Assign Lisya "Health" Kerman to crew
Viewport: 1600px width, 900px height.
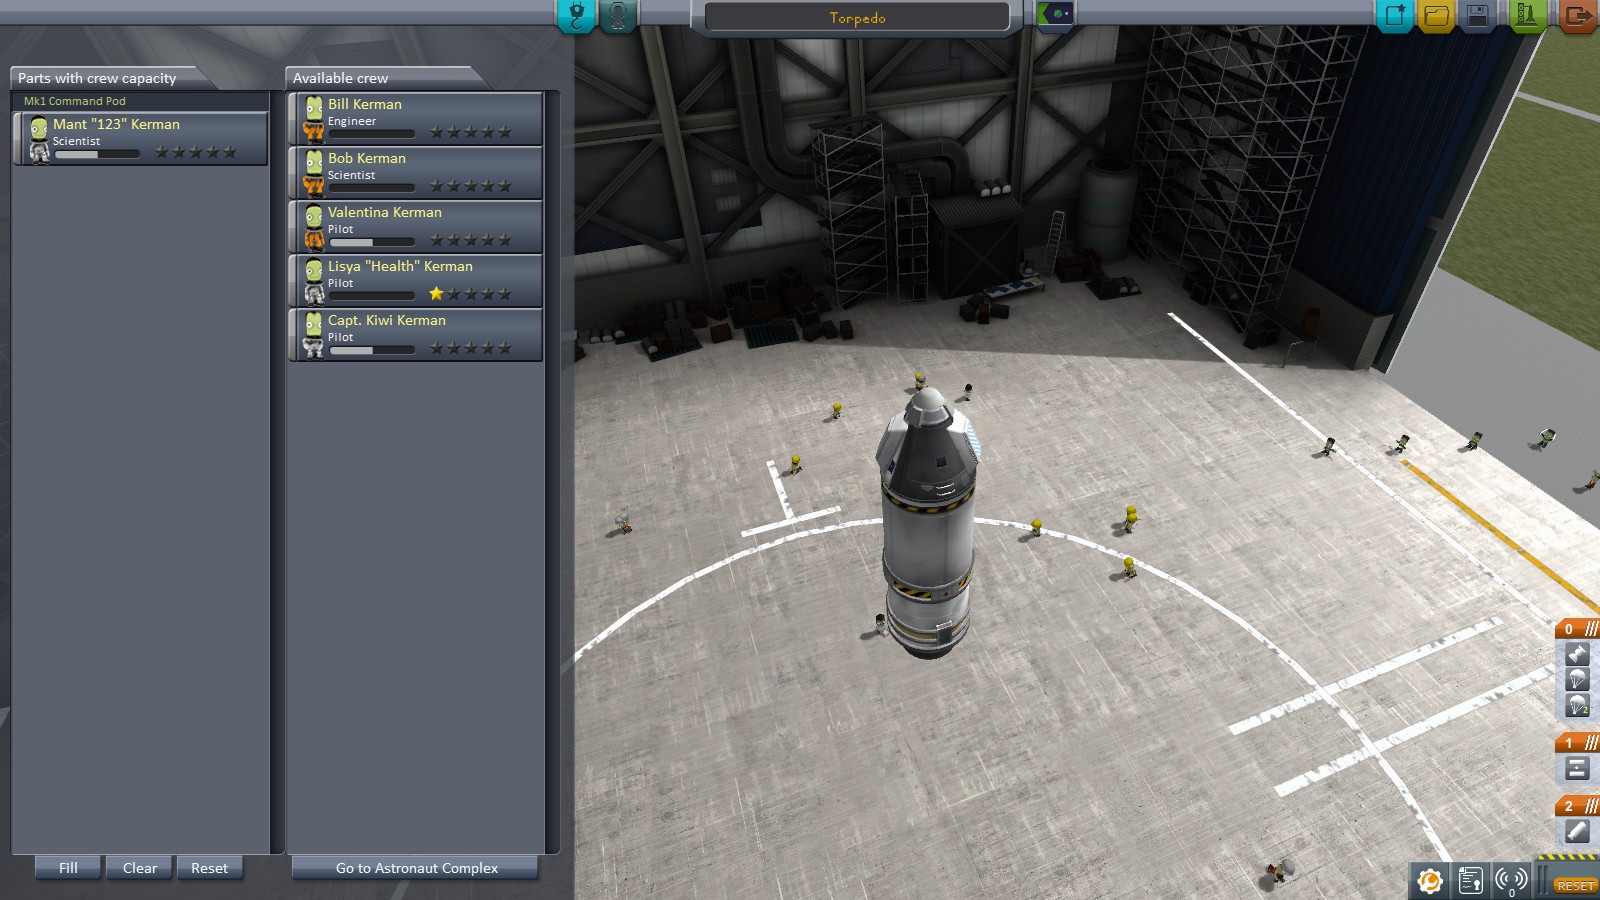415,281
